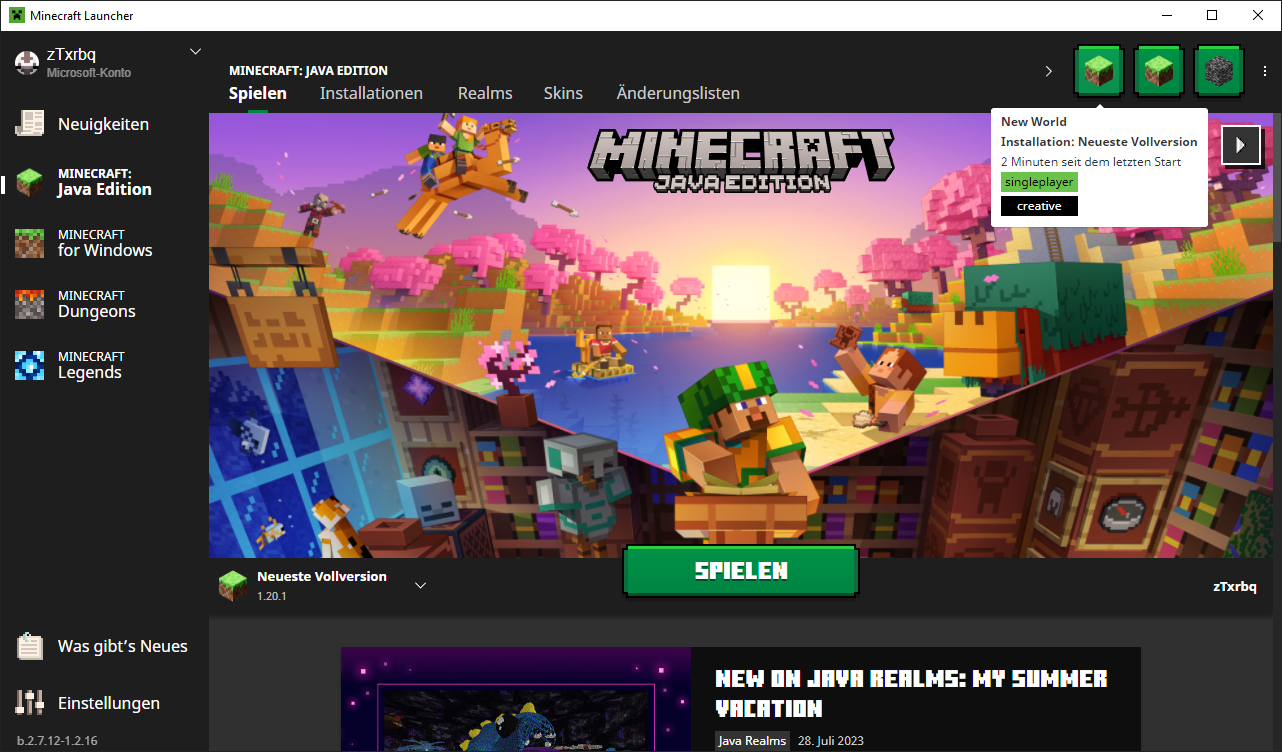Viewport: 1282px width, 752px height.
Task: Select Minecraft: Java Edition in the sidebar
Action: [104, 182]
